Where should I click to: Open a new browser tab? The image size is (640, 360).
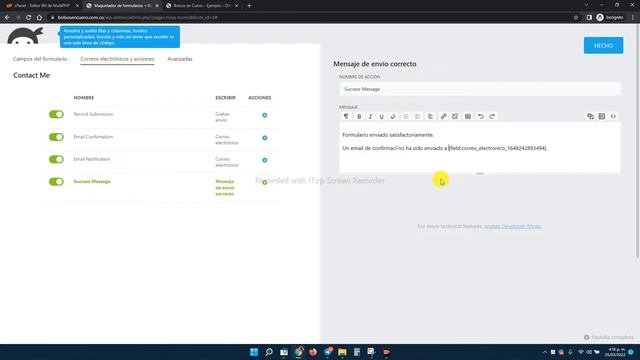point(249,6)
